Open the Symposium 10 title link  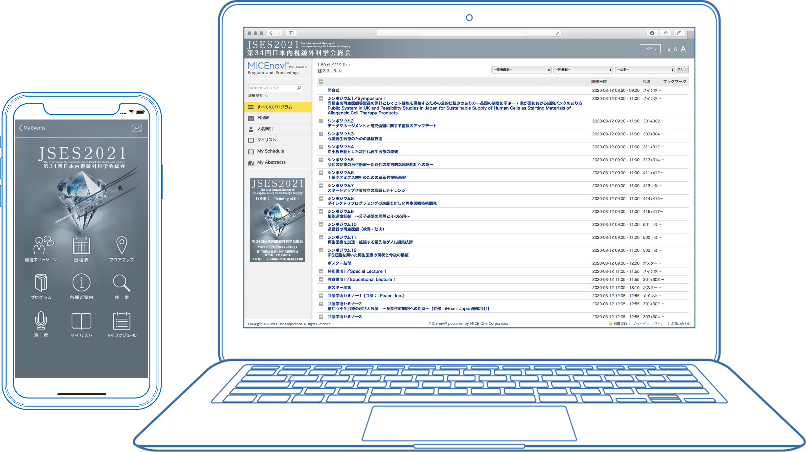tap(356, 227)
